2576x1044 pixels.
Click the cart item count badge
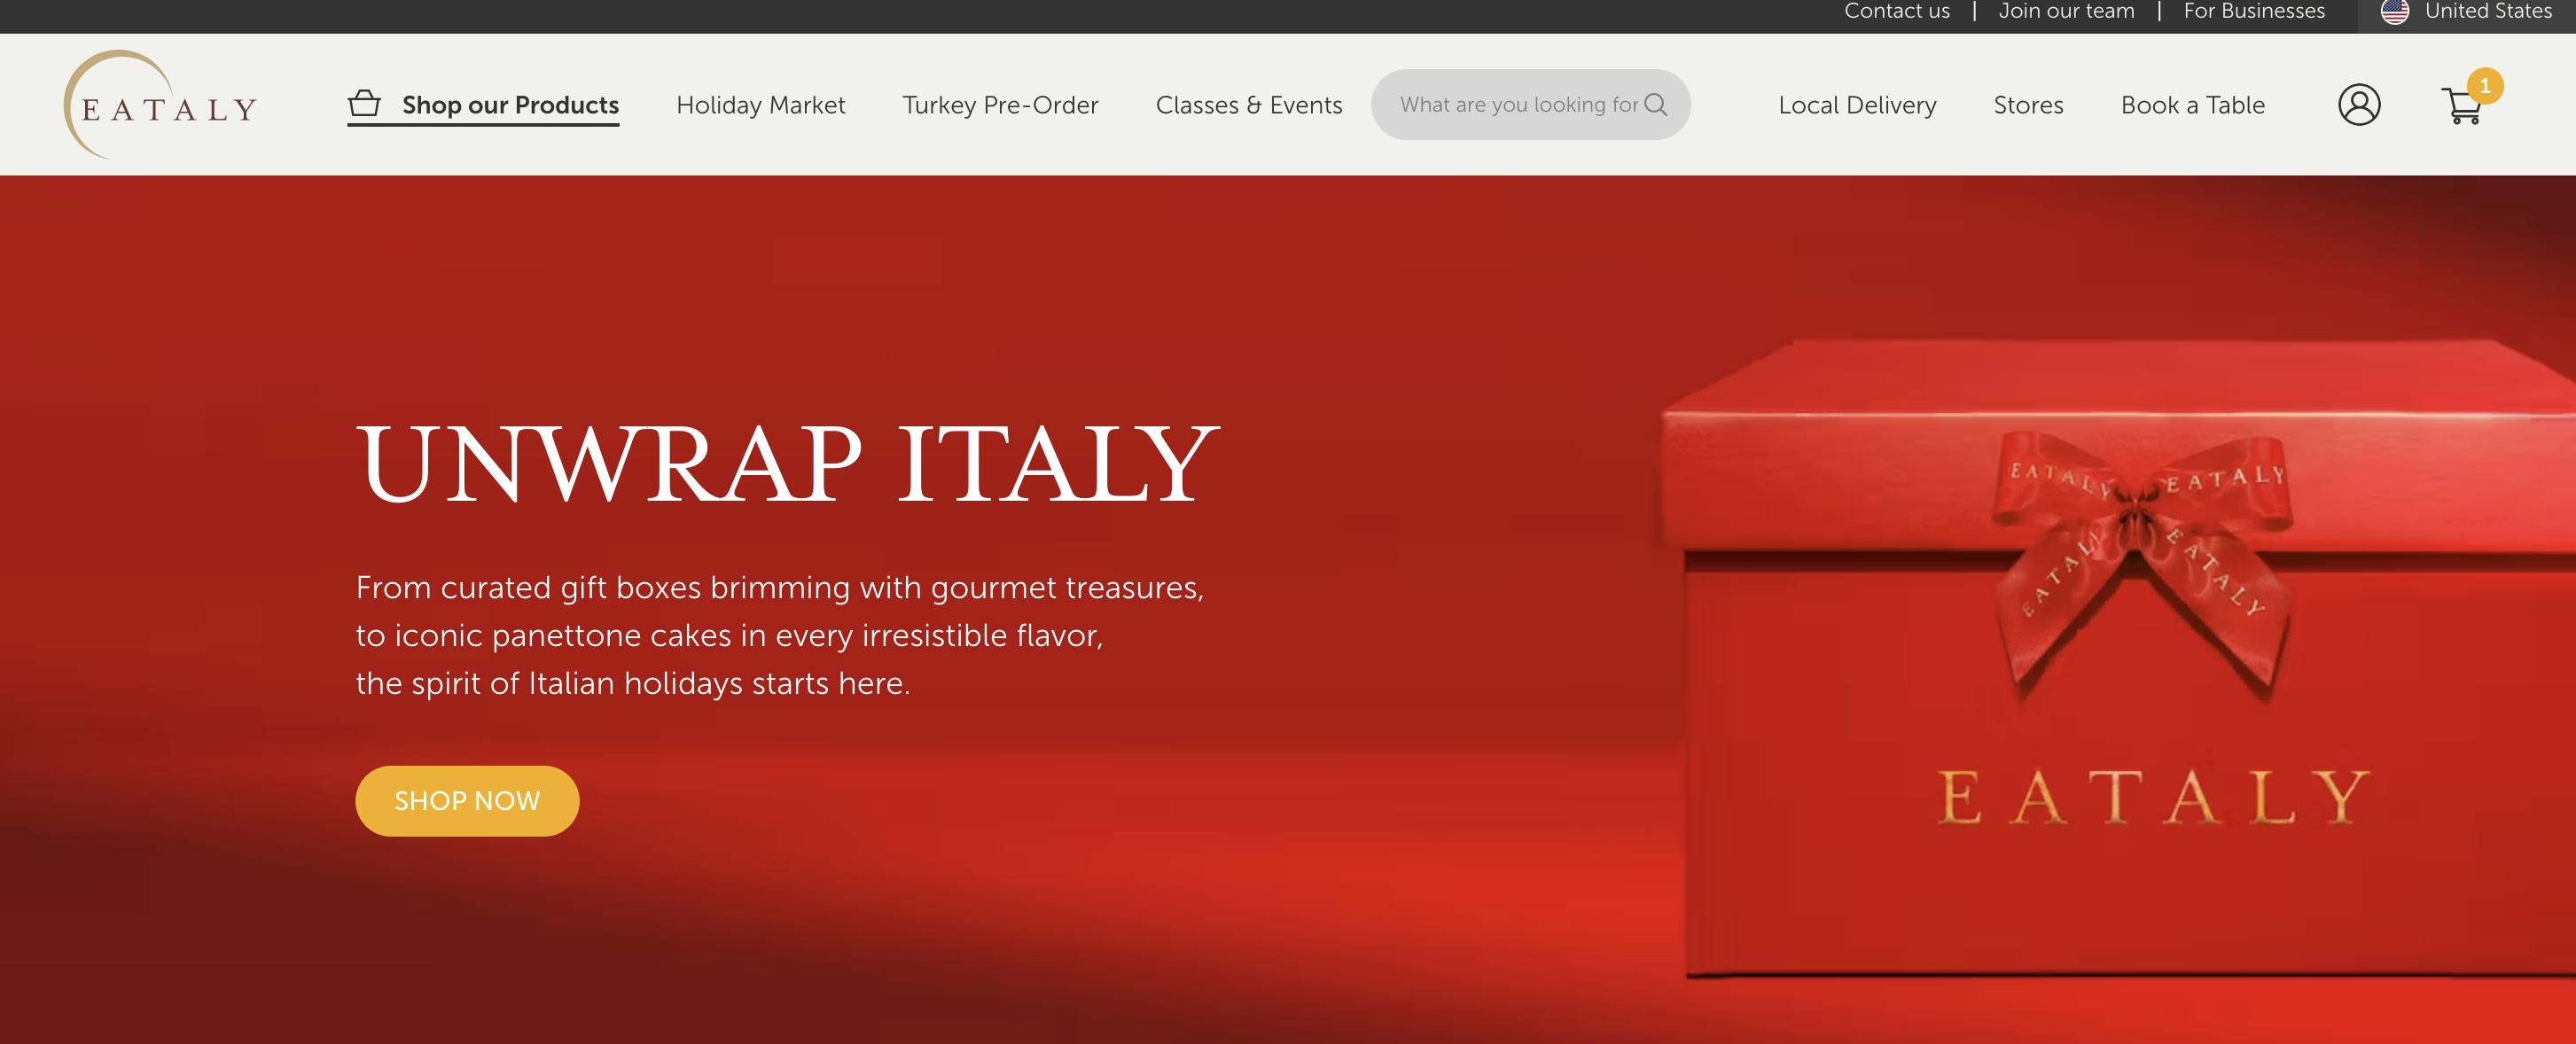[x=2485, y=86]
